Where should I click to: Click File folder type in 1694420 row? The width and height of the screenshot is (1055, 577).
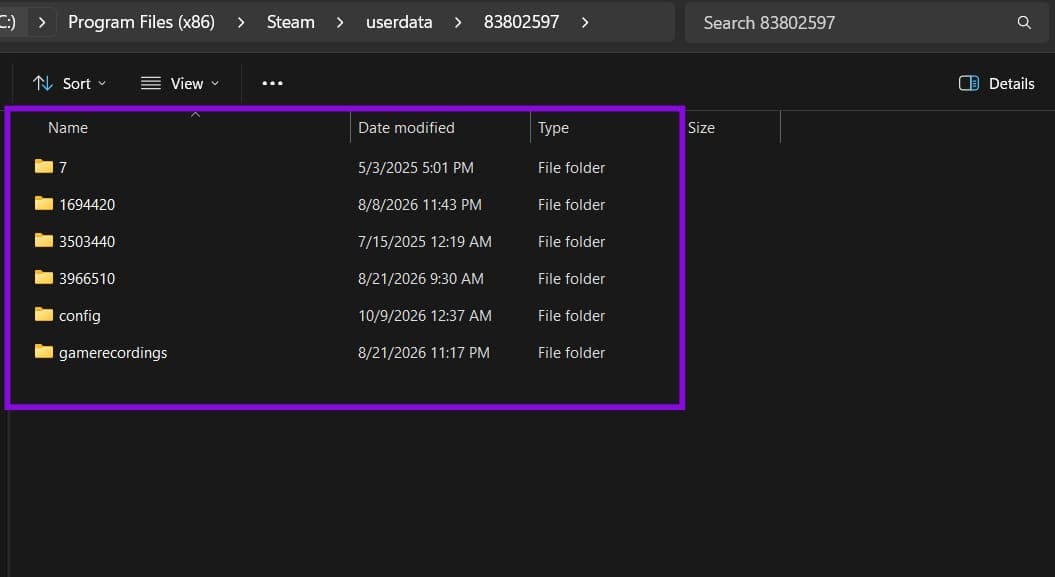[x=571, y=204]
